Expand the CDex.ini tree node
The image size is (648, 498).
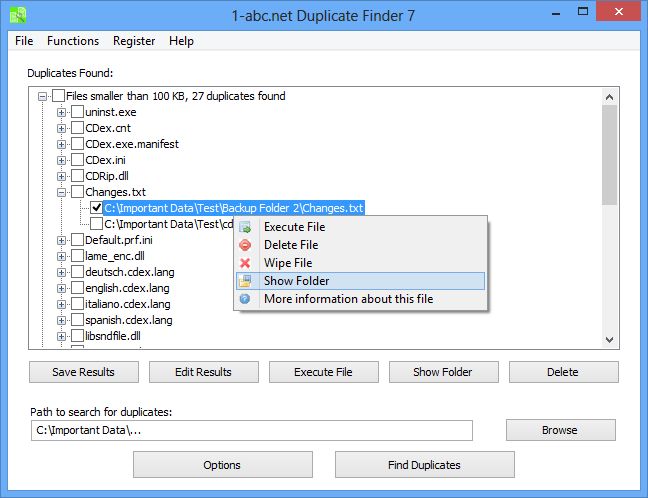pos(62,160)
